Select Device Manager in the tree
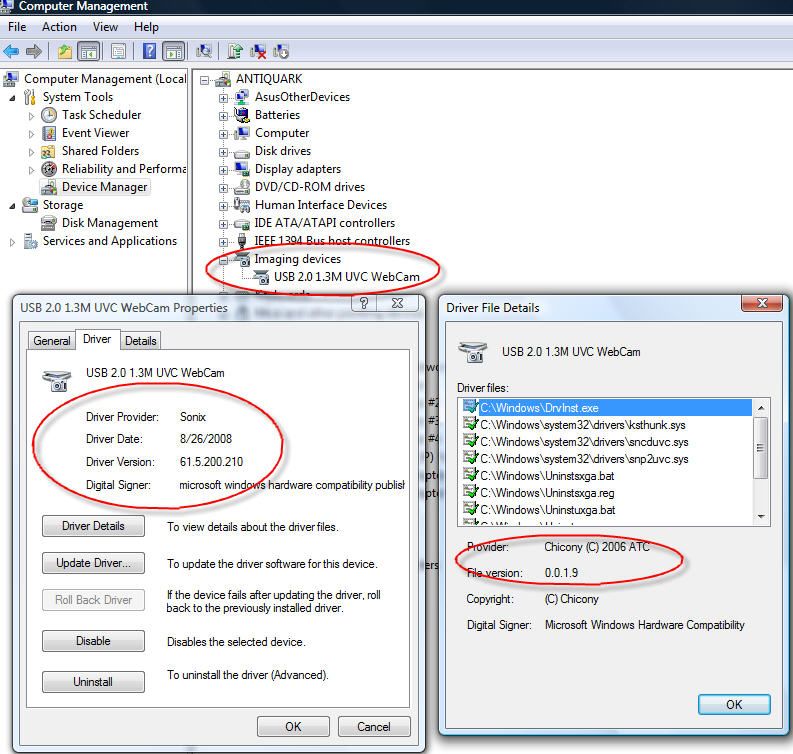The height and width of the screenshot is (754, 793). (104, 187)
